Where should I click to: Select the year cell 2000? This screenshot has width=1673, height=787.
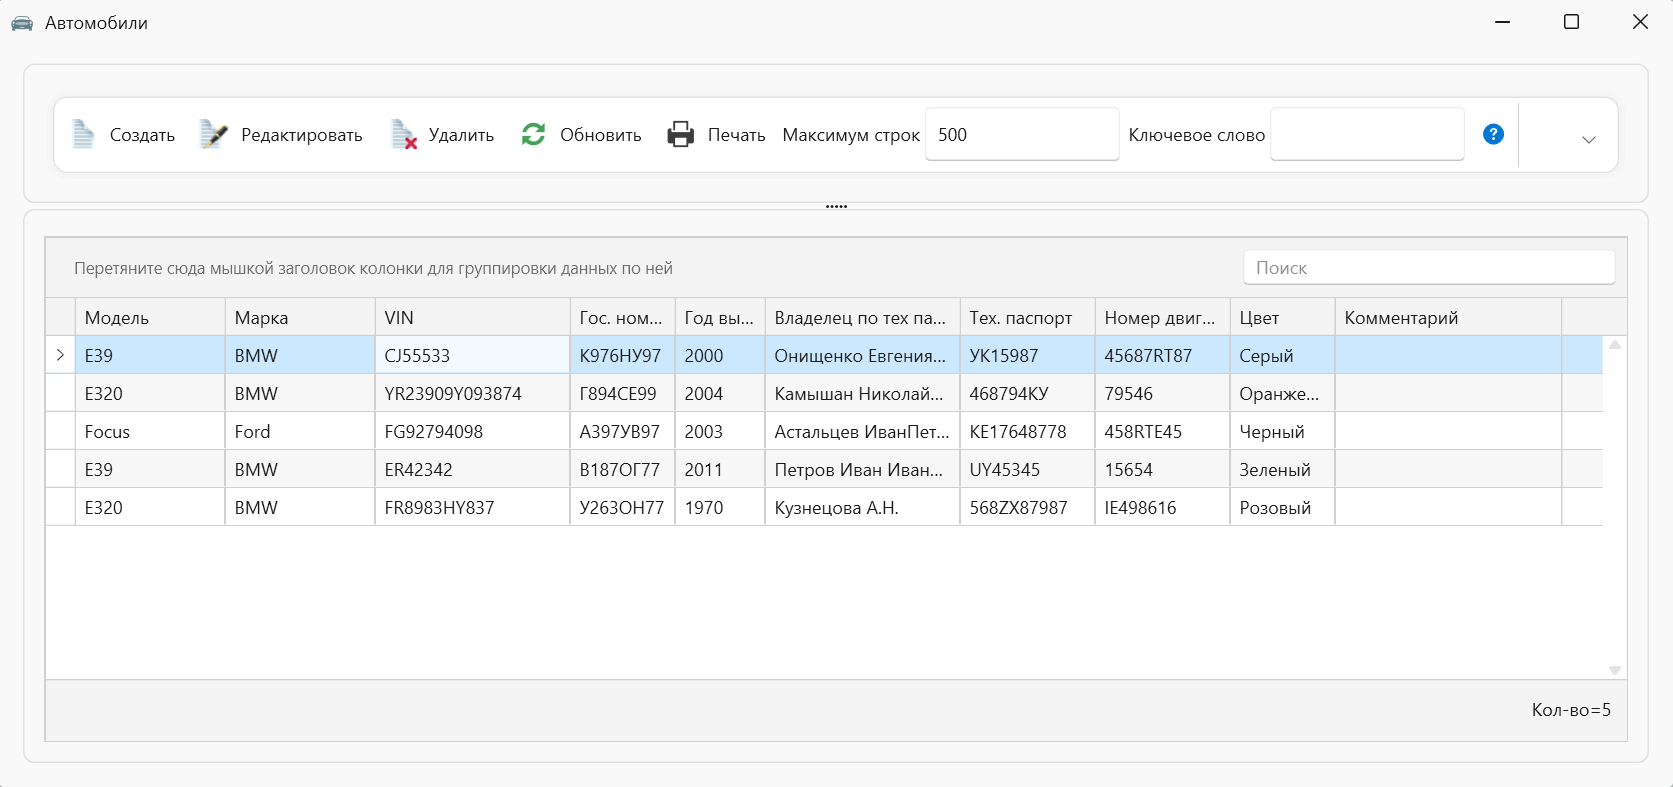(720, 355)
